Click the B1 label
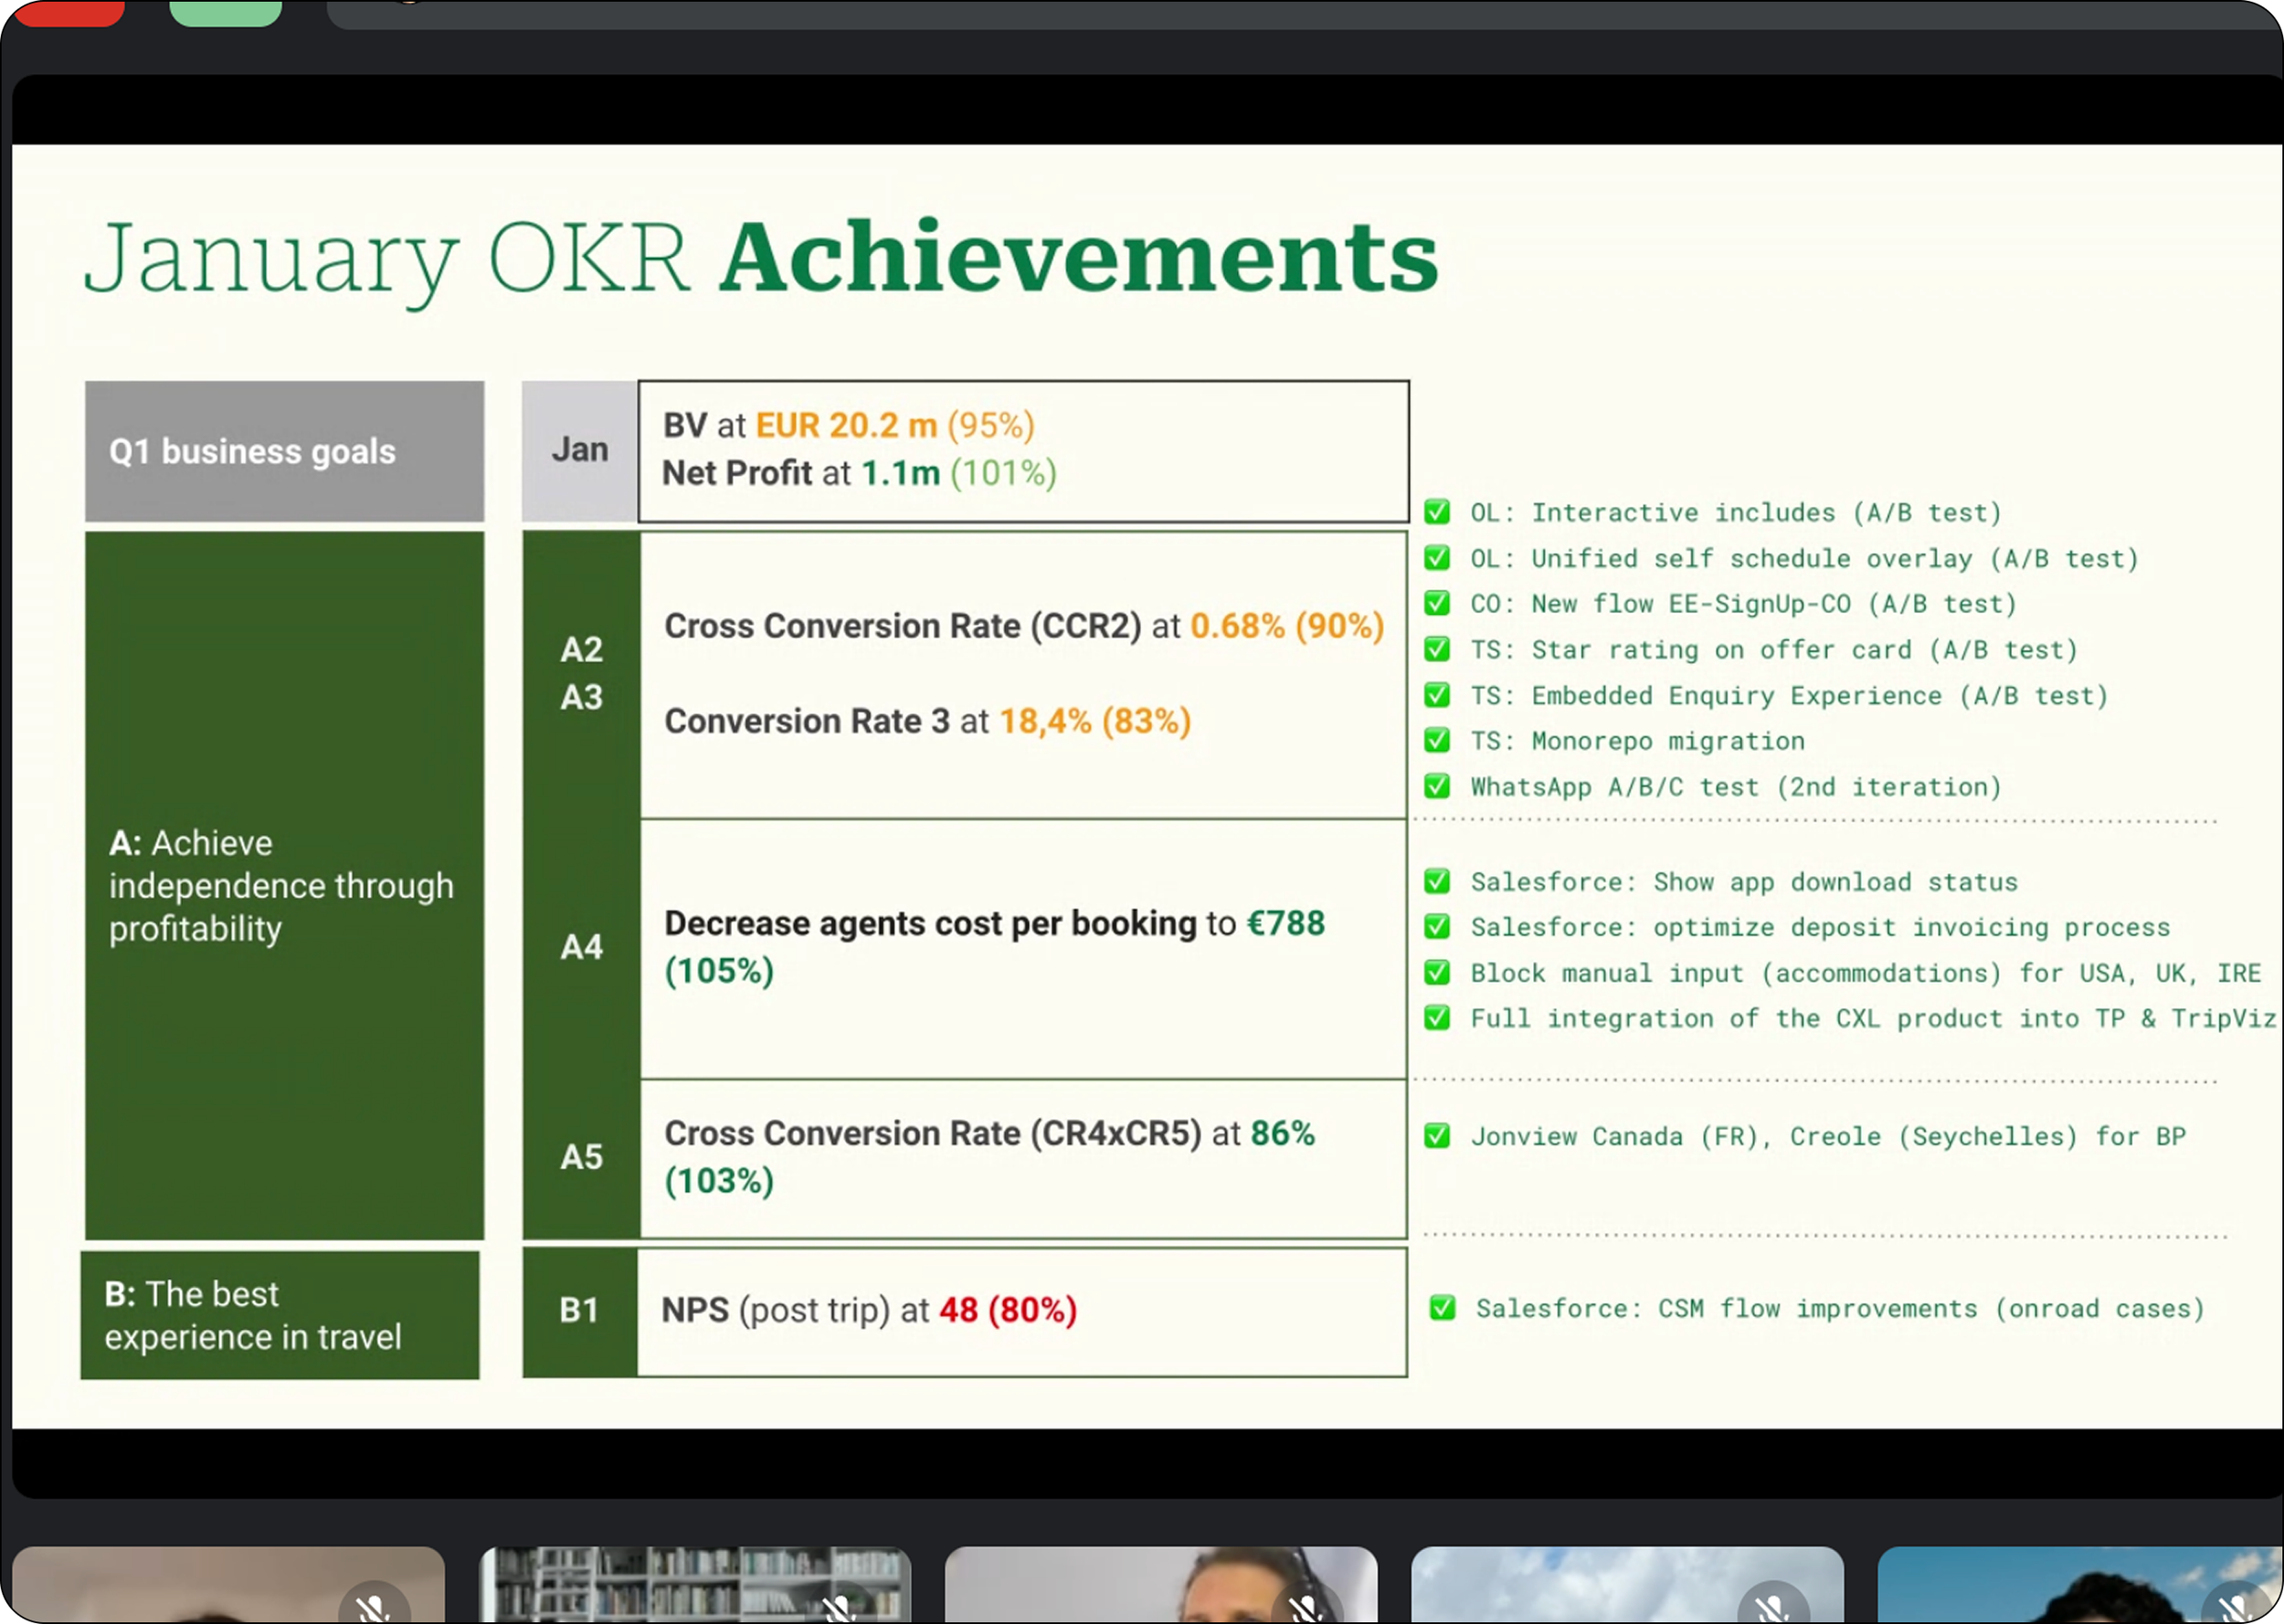Image resolution: width=2284 pixels, height=1624 pixels. pyautogui.click(x=579, y=1310)
